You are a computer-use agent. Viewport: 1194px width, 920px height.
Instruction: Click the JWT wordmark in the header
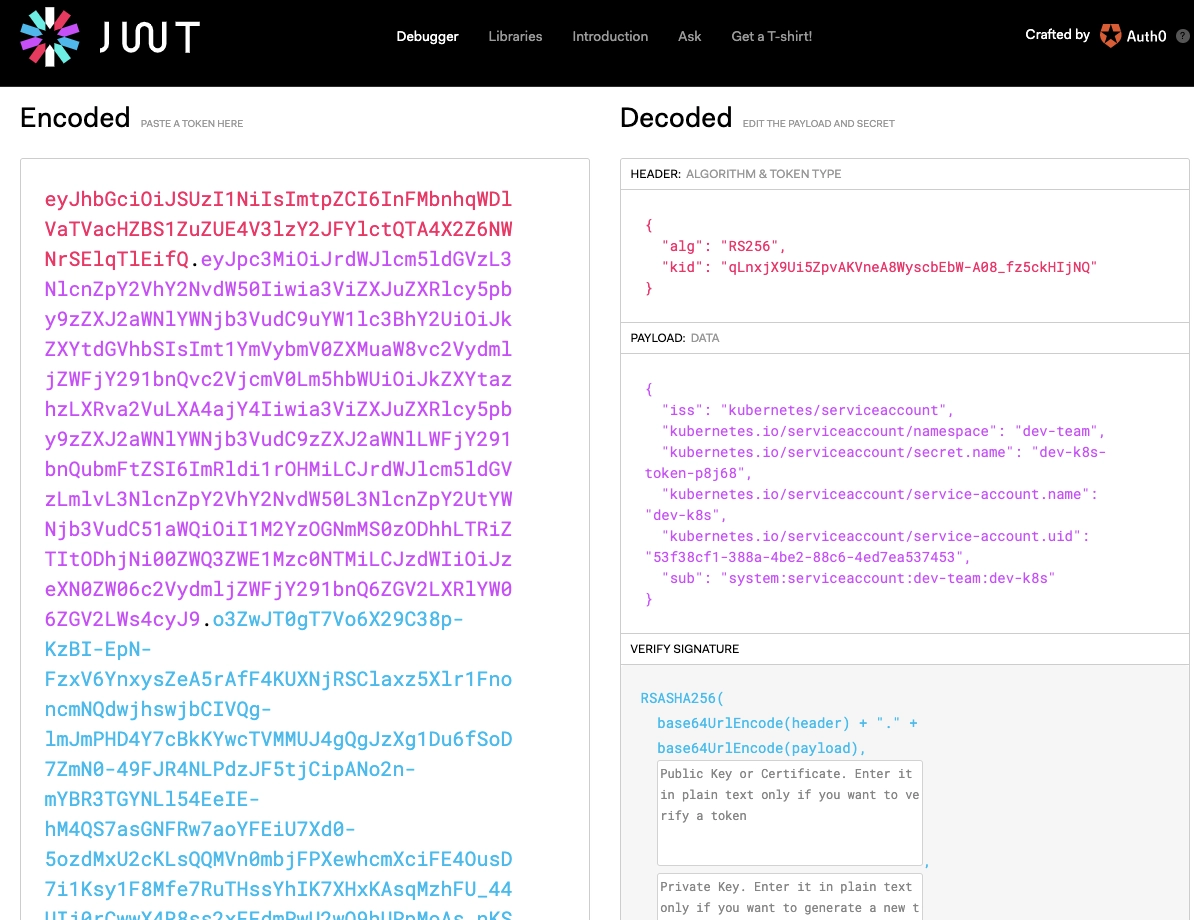(149, 37)
